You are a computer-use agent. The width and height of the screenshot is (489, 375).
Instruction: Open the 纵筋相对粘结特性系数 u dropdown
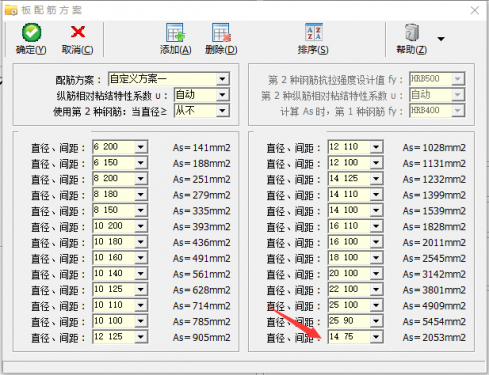point(222,95)
